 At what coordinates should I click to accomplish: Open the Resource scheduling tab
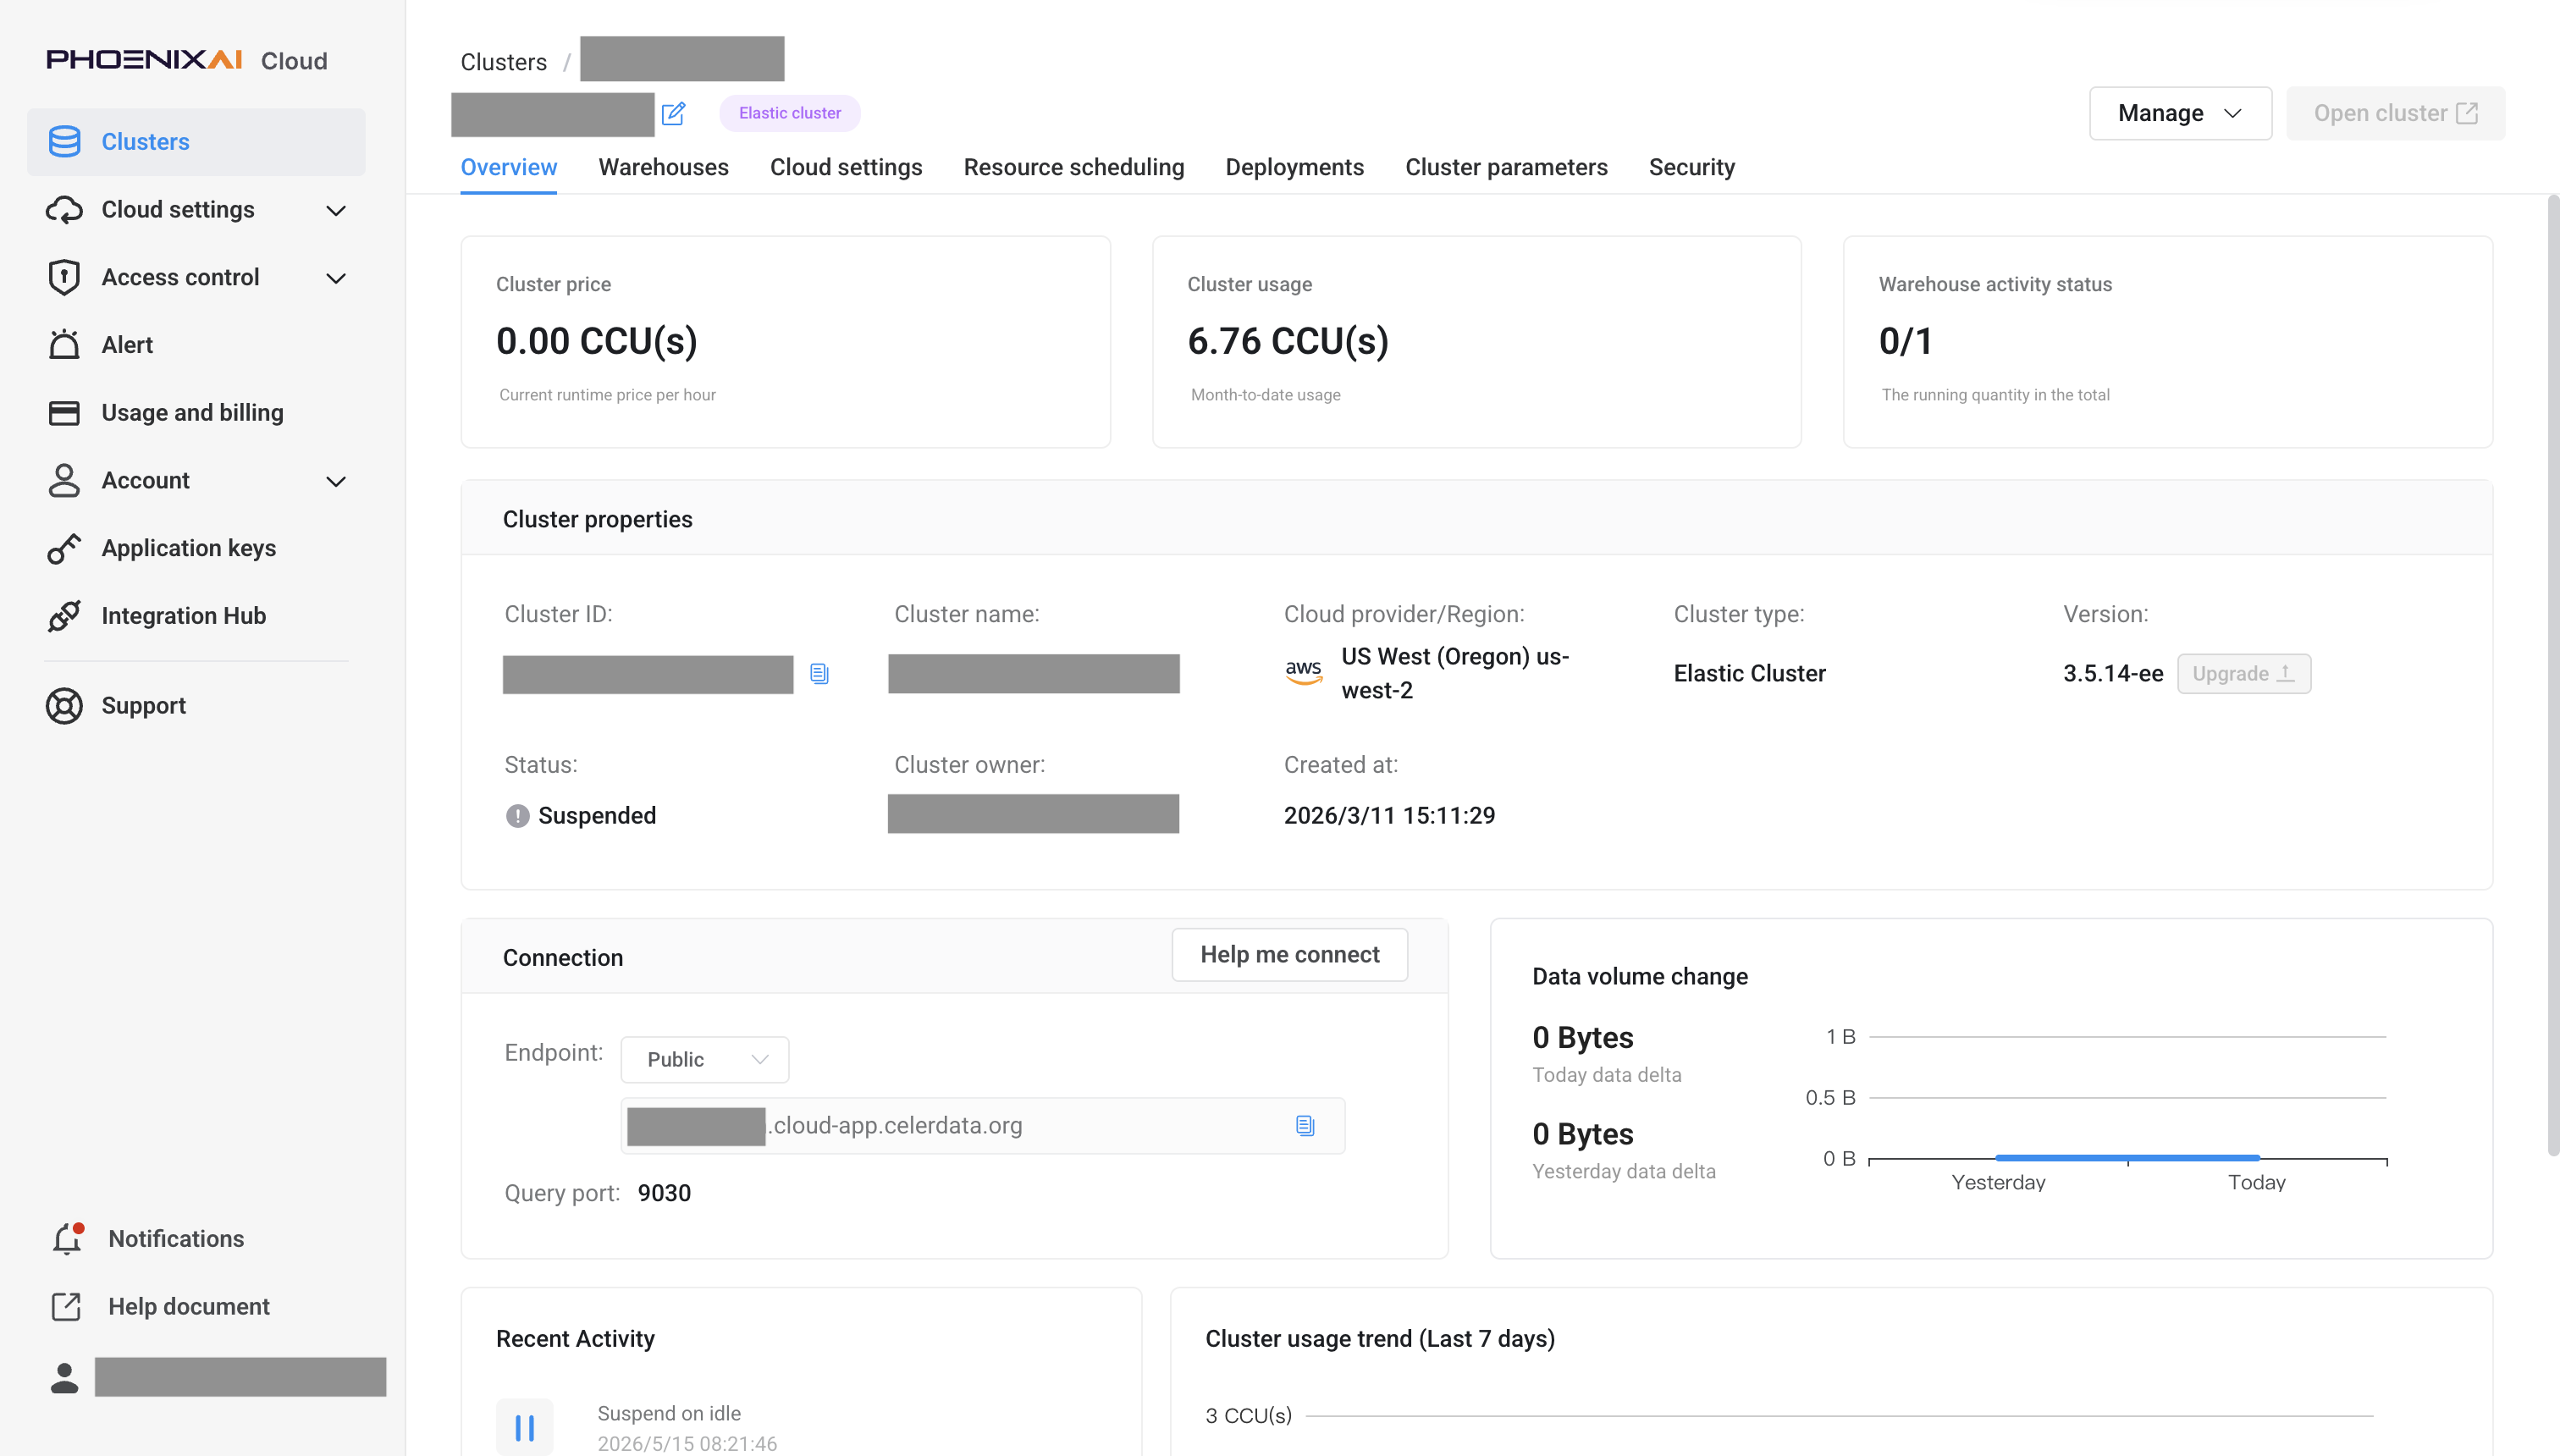(x=1074, y=167)
